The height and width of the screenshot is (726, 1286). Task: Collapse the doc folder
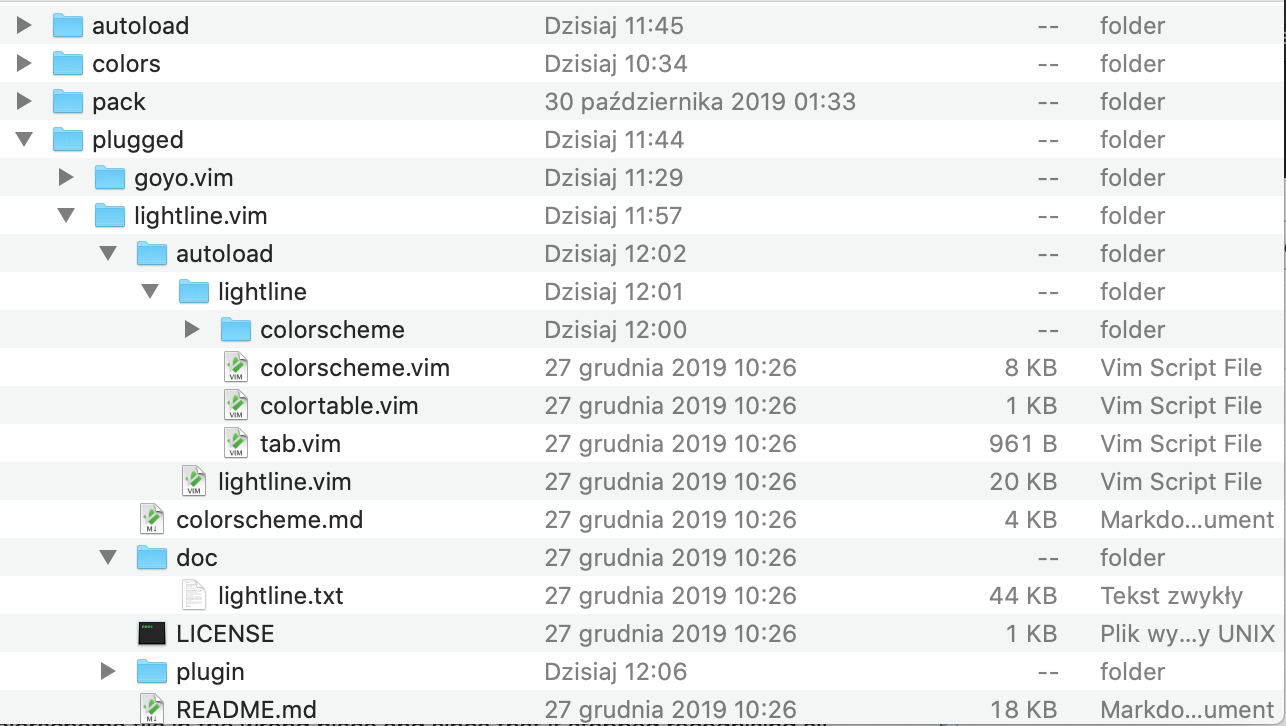108,557
